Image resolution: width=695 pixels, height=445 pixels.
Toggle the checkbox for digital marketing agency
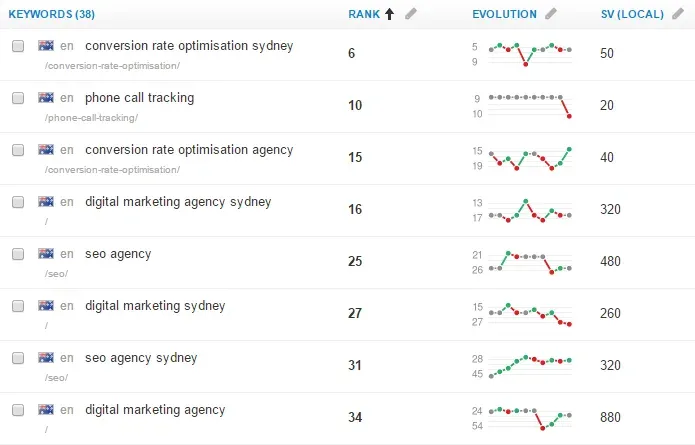18,410
